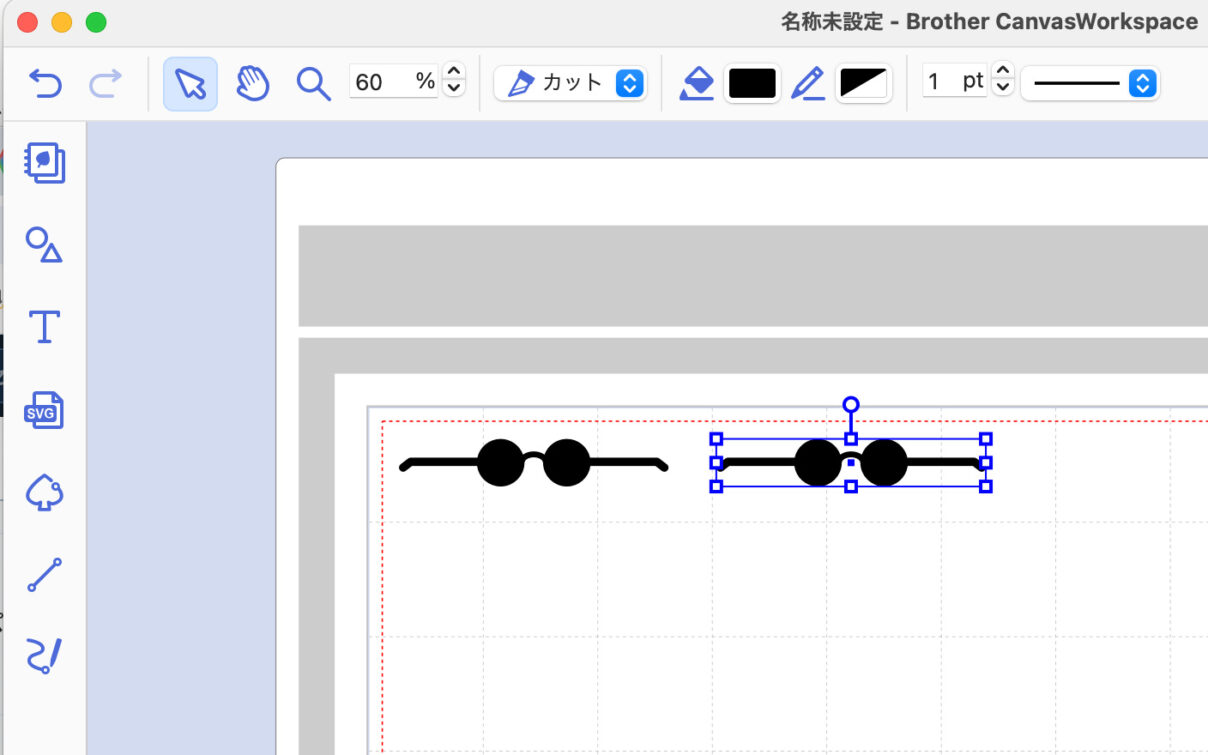The image size is (1208, 755).
Task: Open the spade pattern tool in sidebar
Action: coord(44,492)
